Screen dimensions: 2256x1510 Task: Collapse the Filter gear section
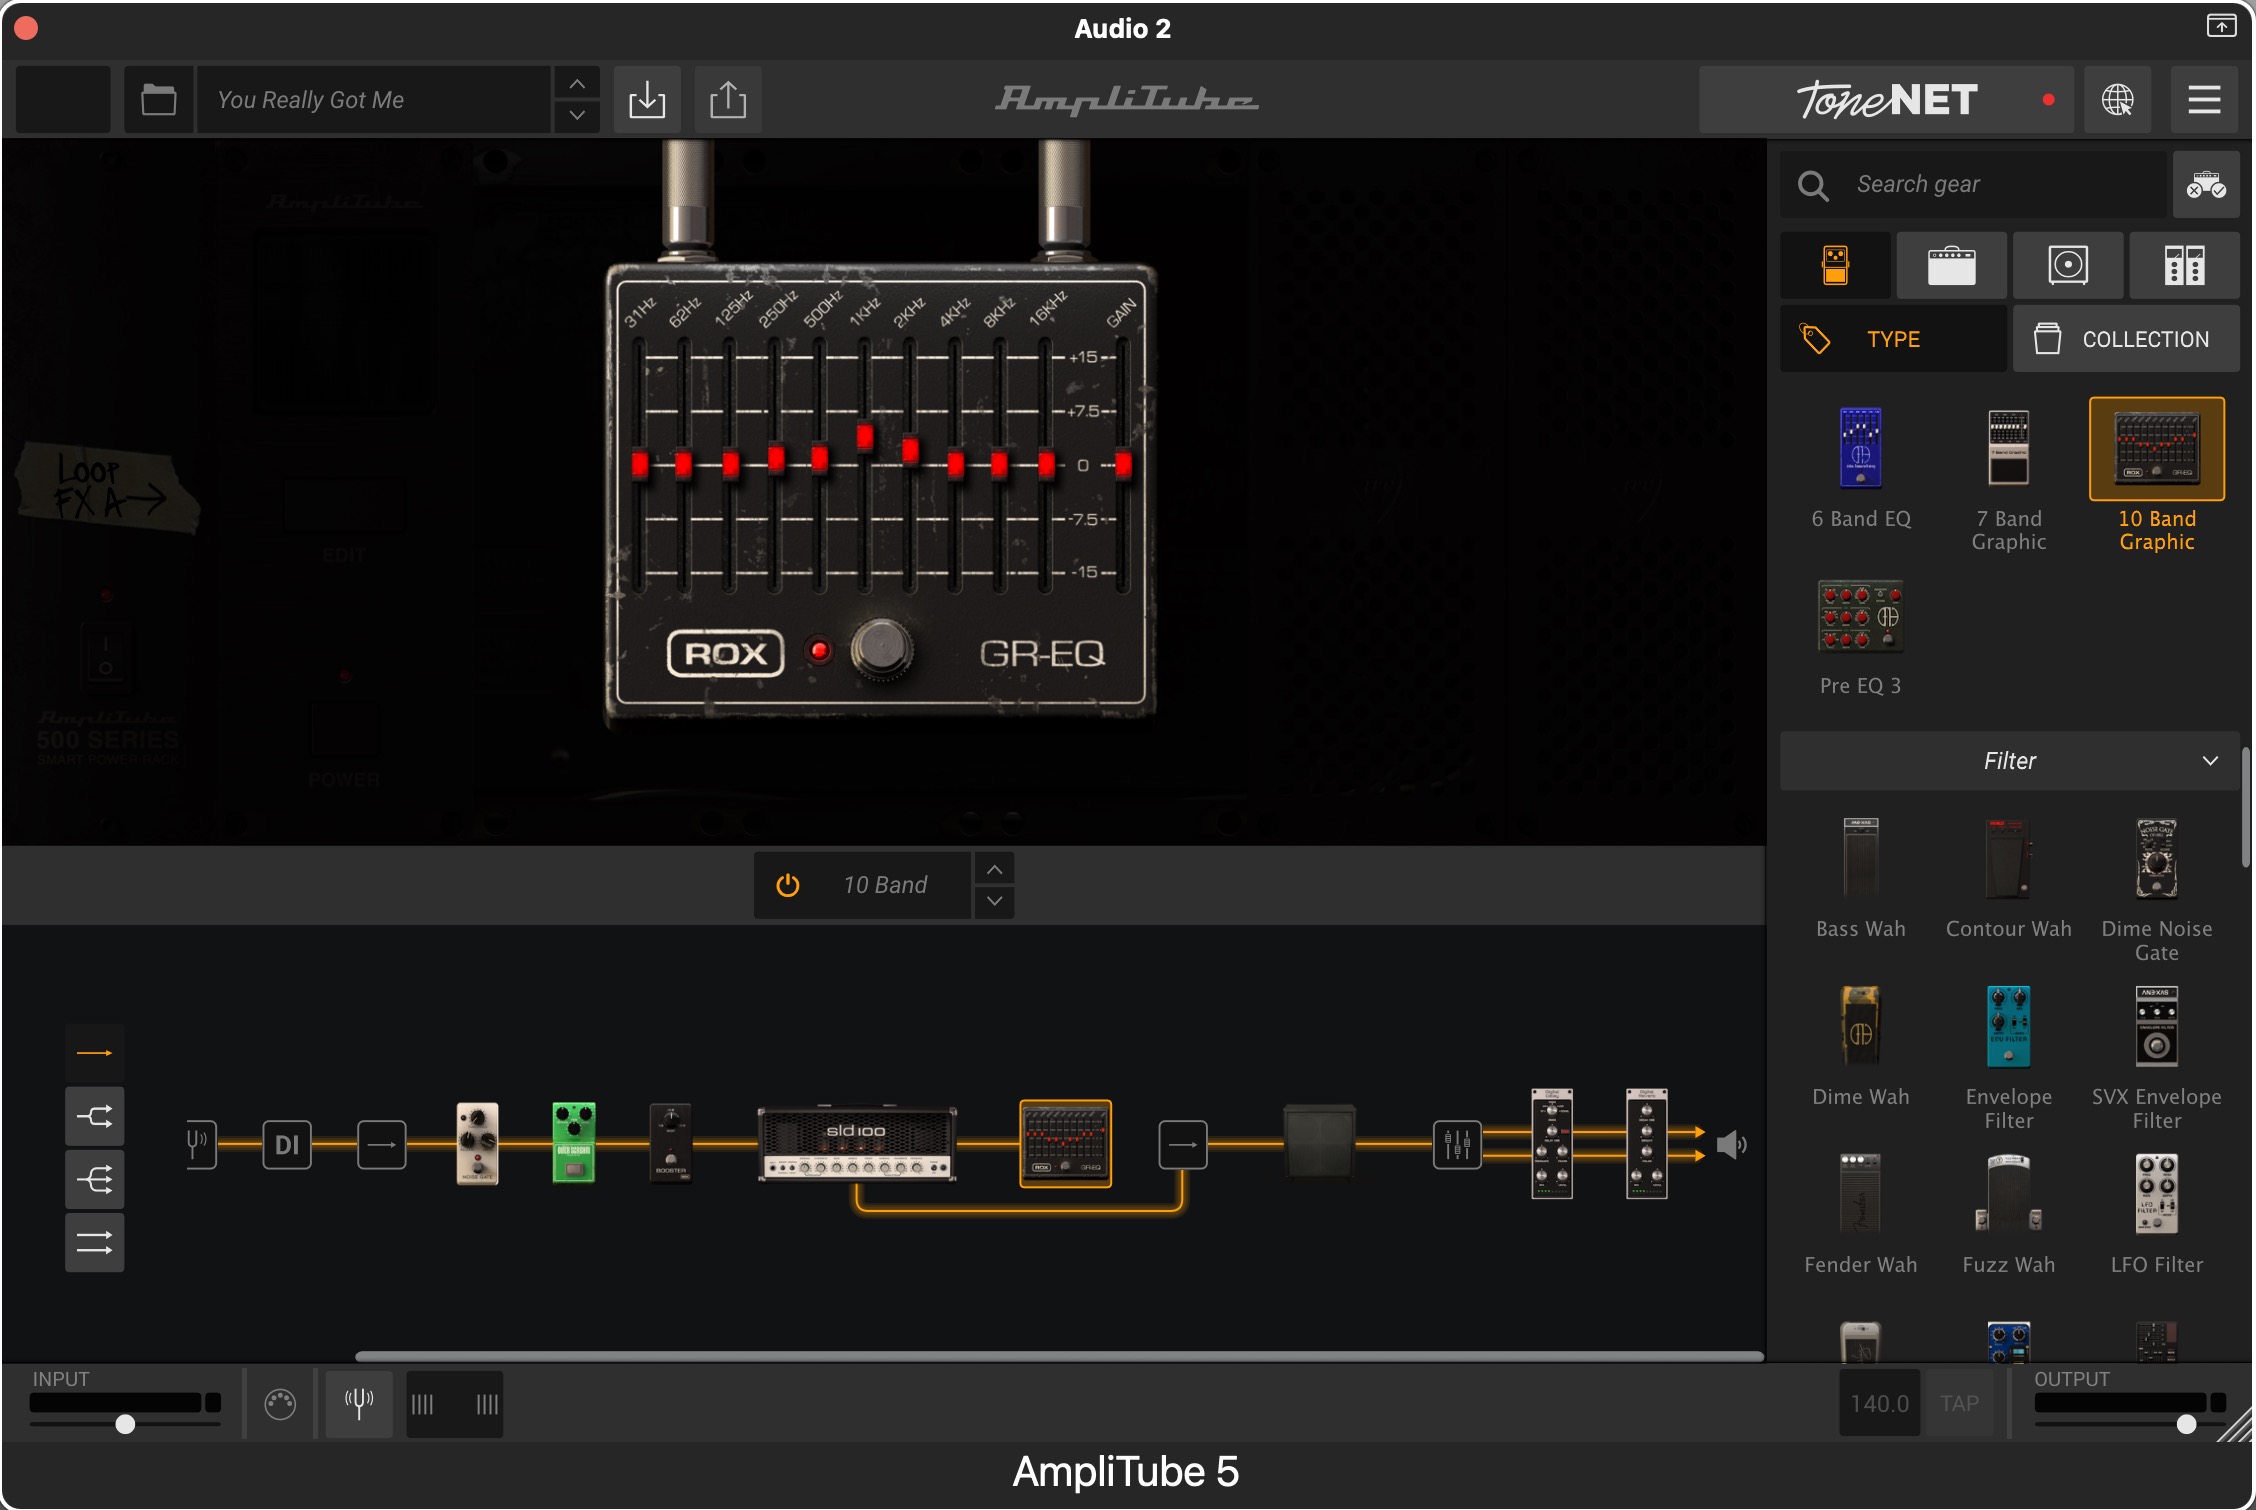[2010, 761]
